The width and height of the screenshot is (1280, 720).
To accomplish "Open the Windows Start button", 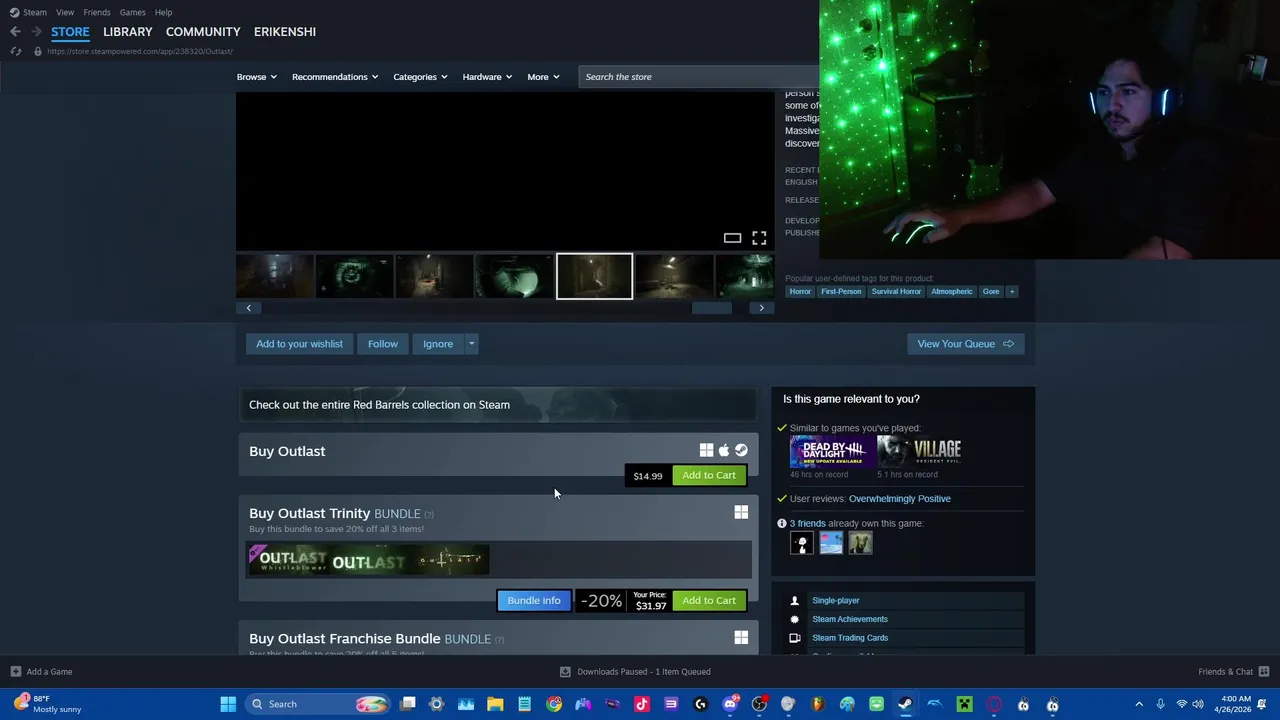I will (x=228, y=705).
